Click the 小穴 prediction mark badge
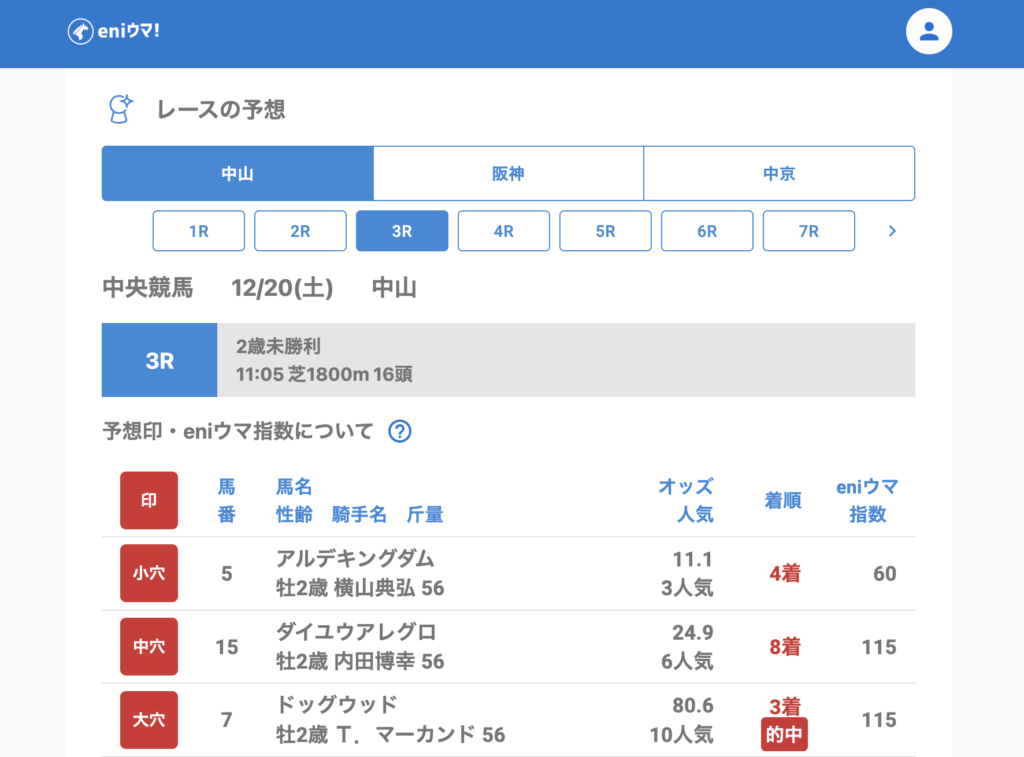Screen dimensions: 1024x757 [149, 574]
